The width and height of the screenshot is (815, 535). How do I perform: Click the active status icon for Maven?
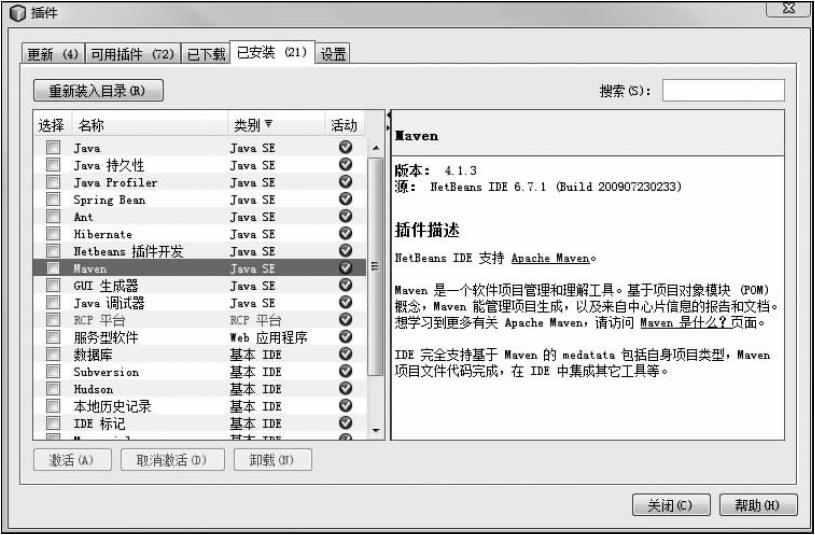click(x=345, y=268)
